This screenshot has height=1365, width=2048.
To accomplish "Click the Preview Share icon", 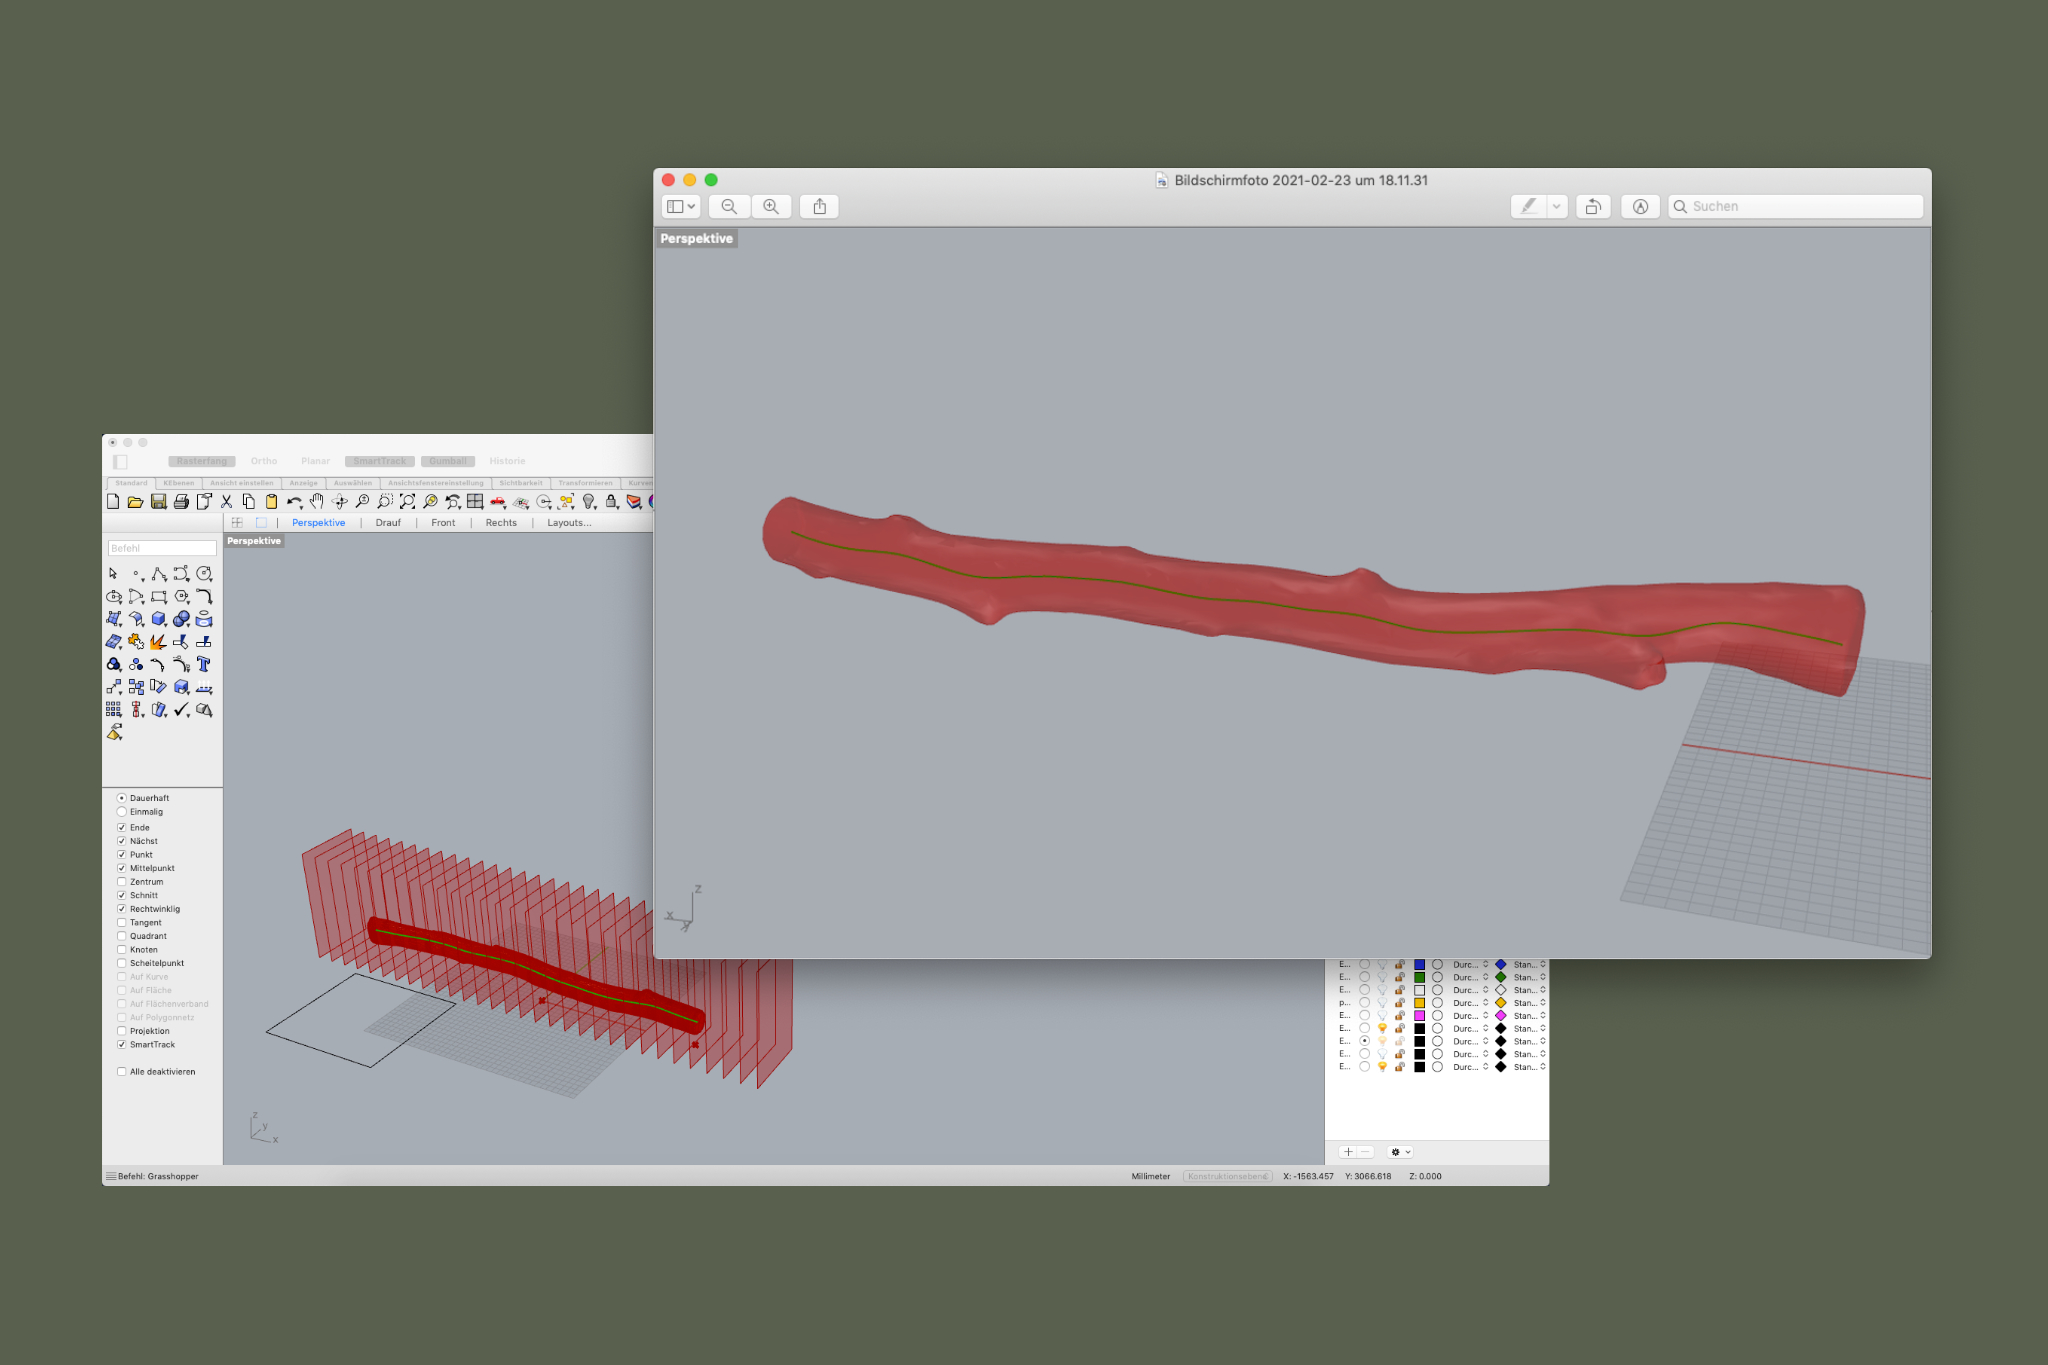I will (819, 206).
